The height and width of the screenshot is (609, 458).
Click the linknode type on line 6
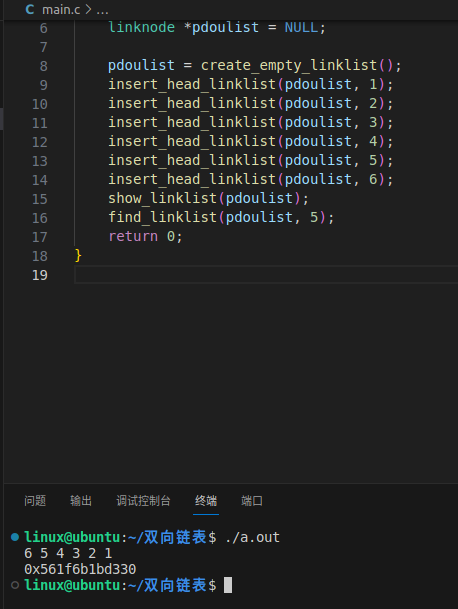tap(141, 27)
